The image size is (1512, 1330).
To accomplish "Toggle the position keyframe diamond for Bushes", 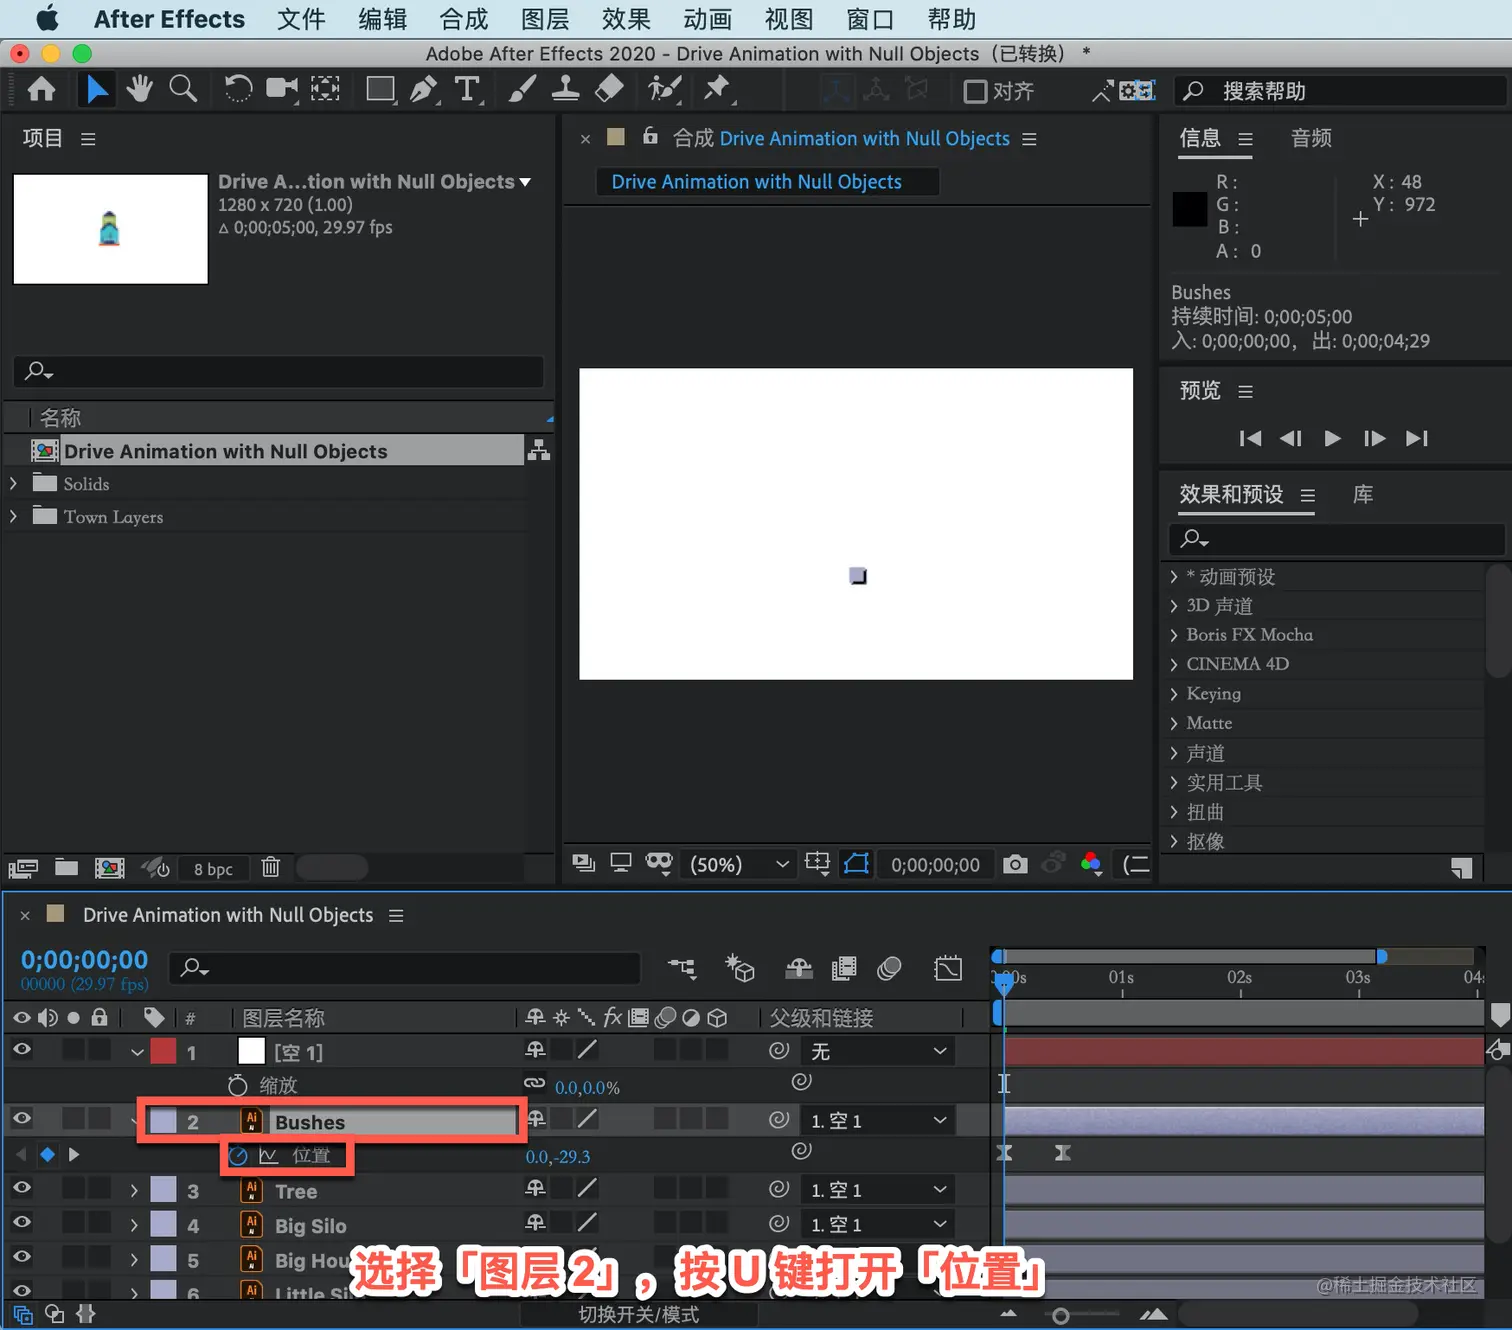I will click(47, 1155).
